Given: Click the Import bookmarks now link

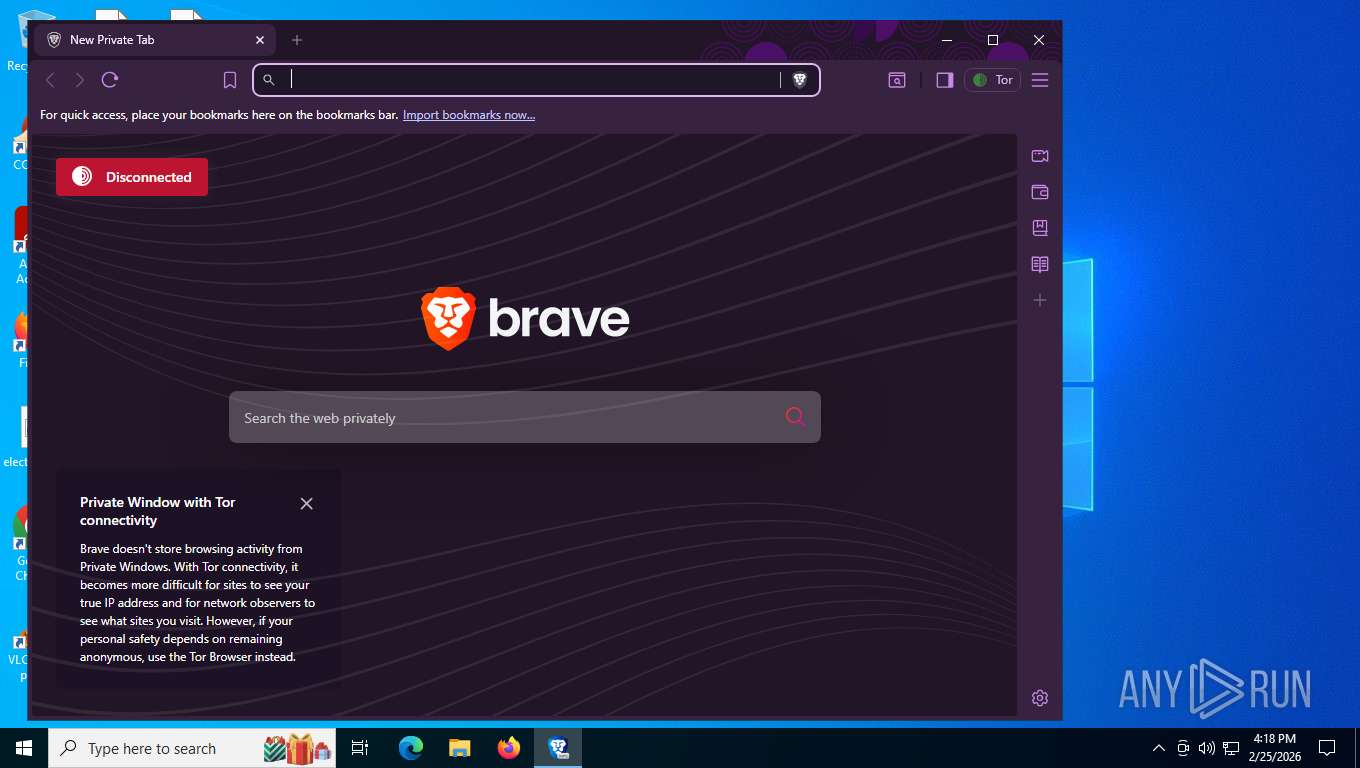Looking at the screenshot, I should 469,115.
